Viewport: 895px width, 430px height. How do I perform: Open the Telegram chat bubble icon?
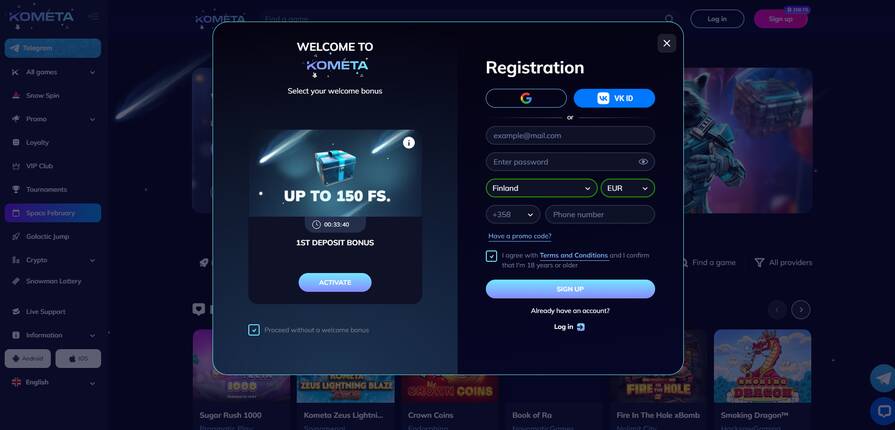coord(884,378)
